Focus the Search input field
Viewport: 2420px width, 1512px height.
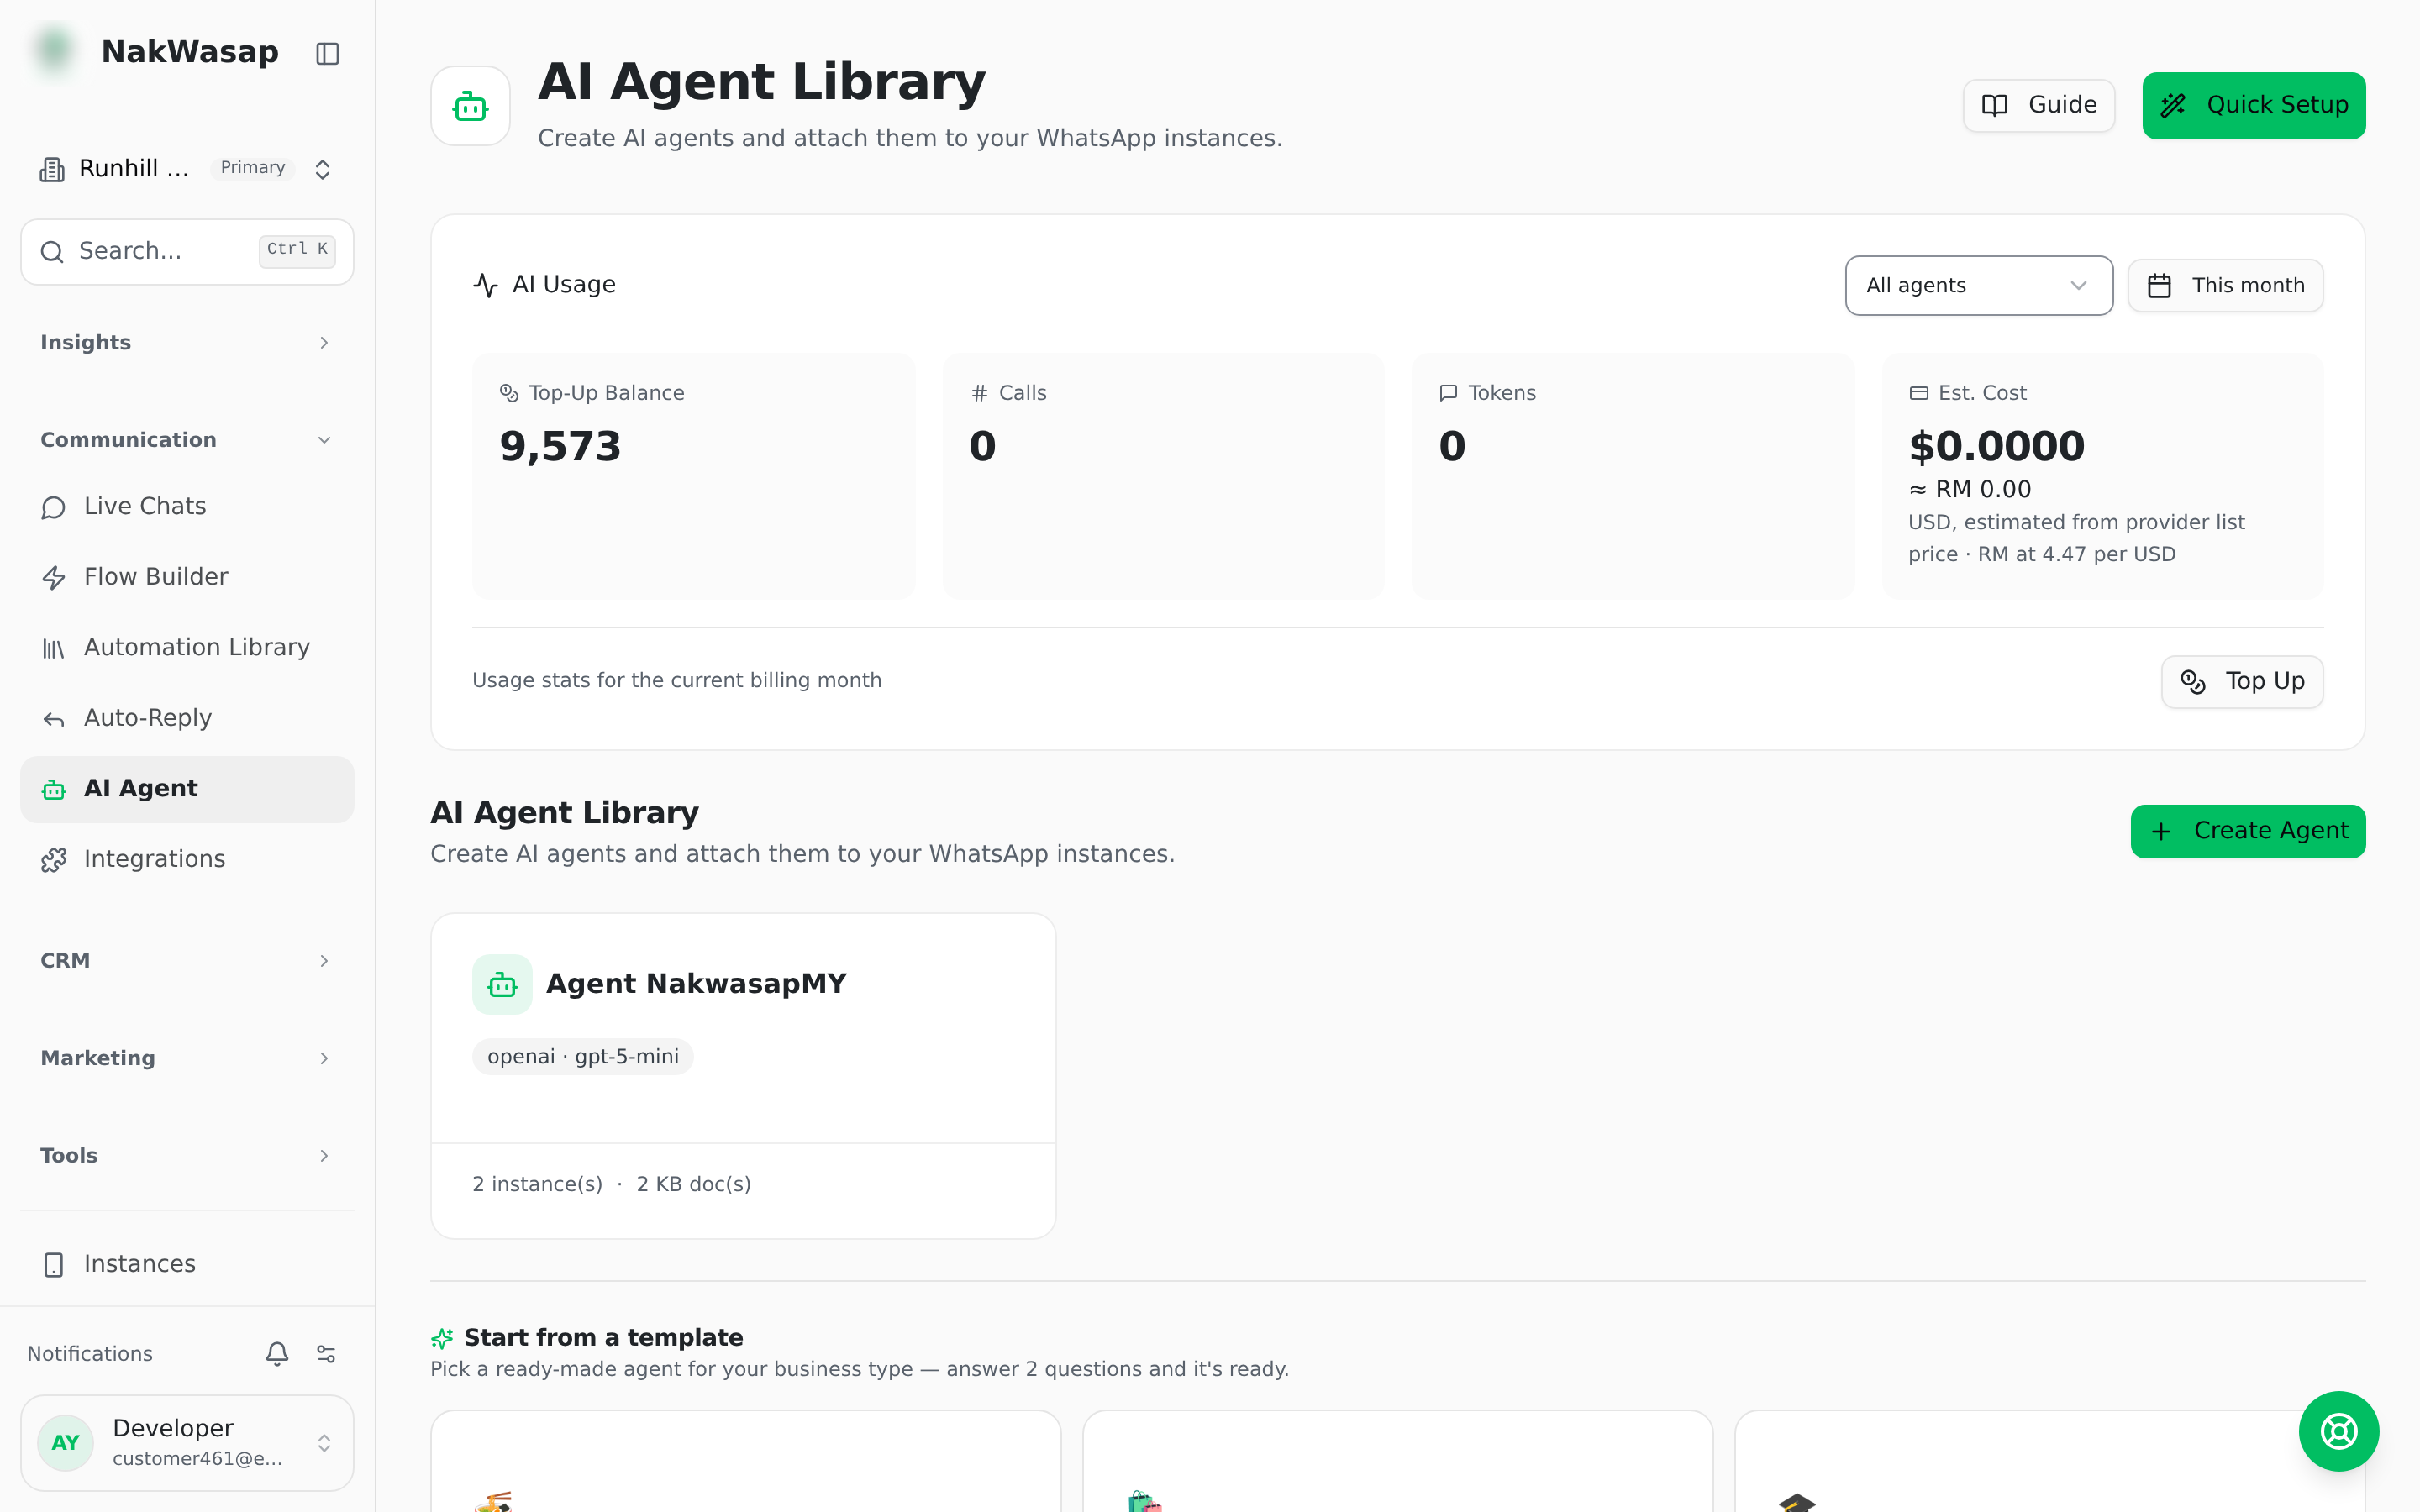tap(187, 252)
